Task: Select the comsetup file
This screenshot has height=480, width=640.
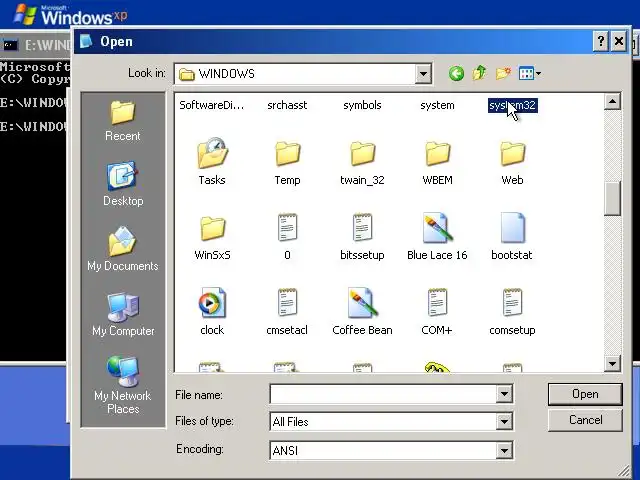Action: pos(512,312)
